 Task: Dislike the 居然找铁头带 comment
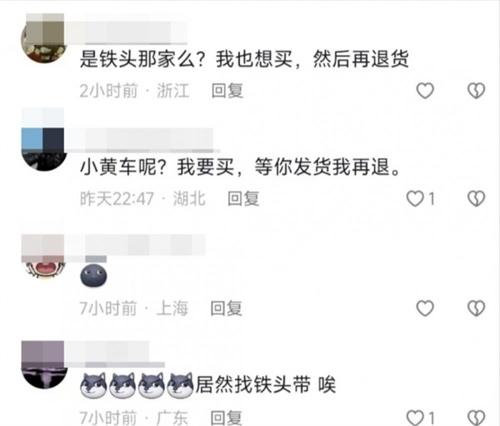pos(476,418)
